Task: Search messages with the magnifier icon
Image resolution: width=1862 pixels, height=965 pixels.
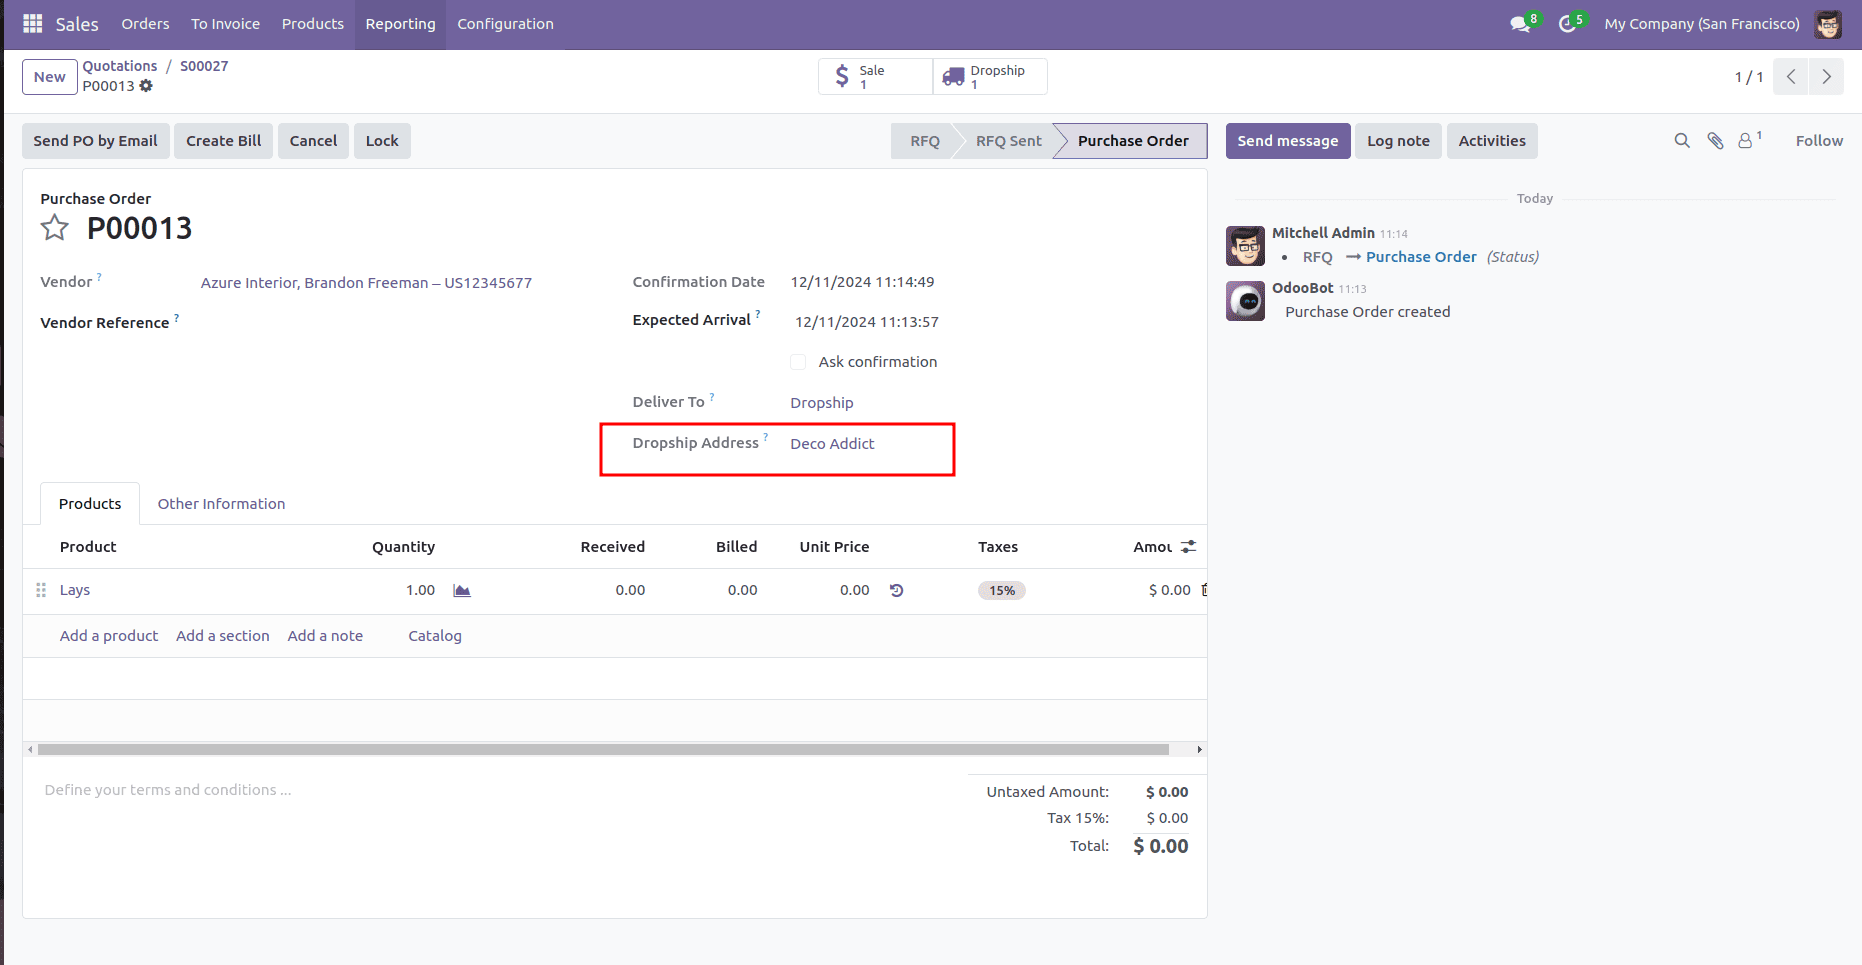Action: point(1681,140)
